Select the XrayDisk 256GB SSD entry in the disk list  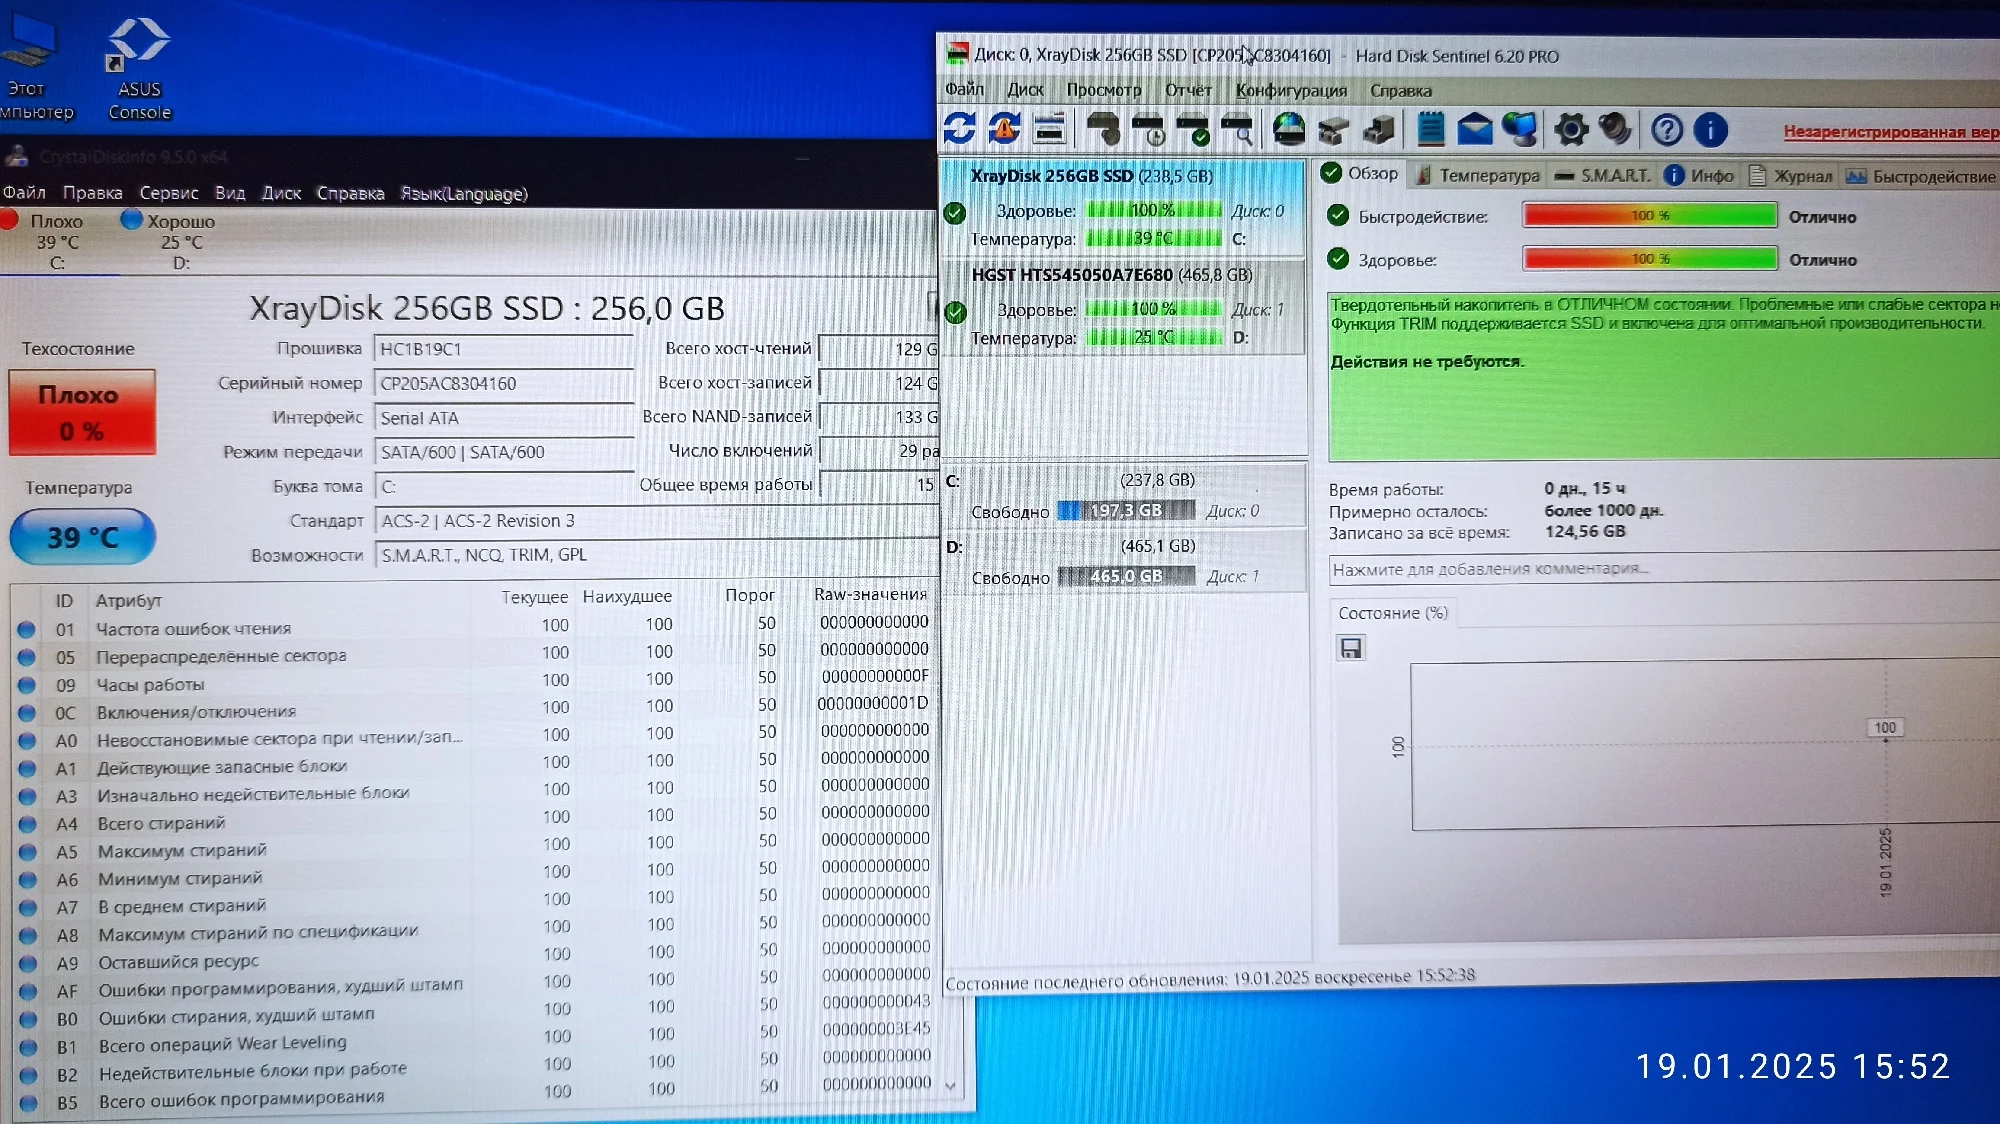[x=1122, y=209]
